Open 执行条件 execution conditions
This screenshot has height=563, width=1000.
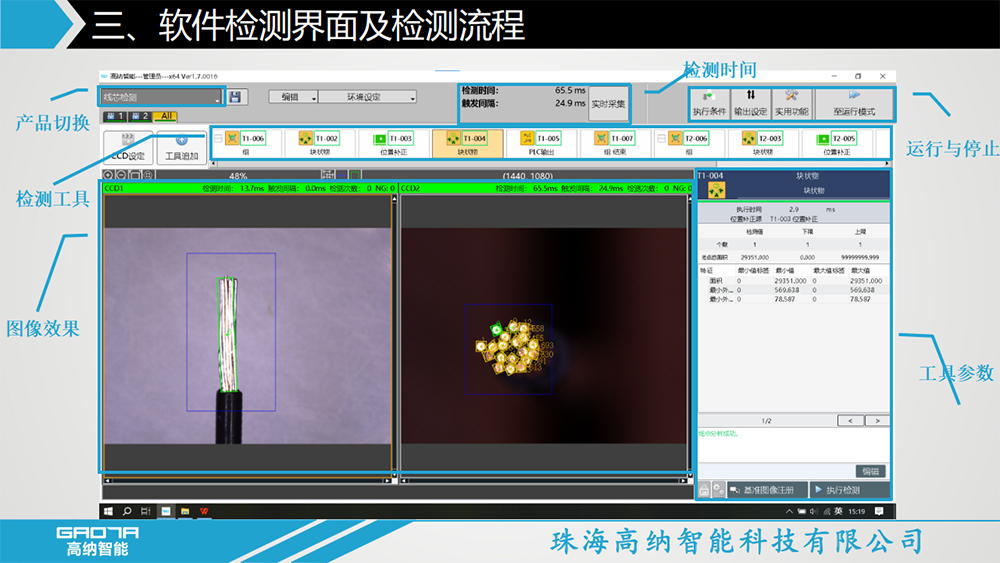709,104
